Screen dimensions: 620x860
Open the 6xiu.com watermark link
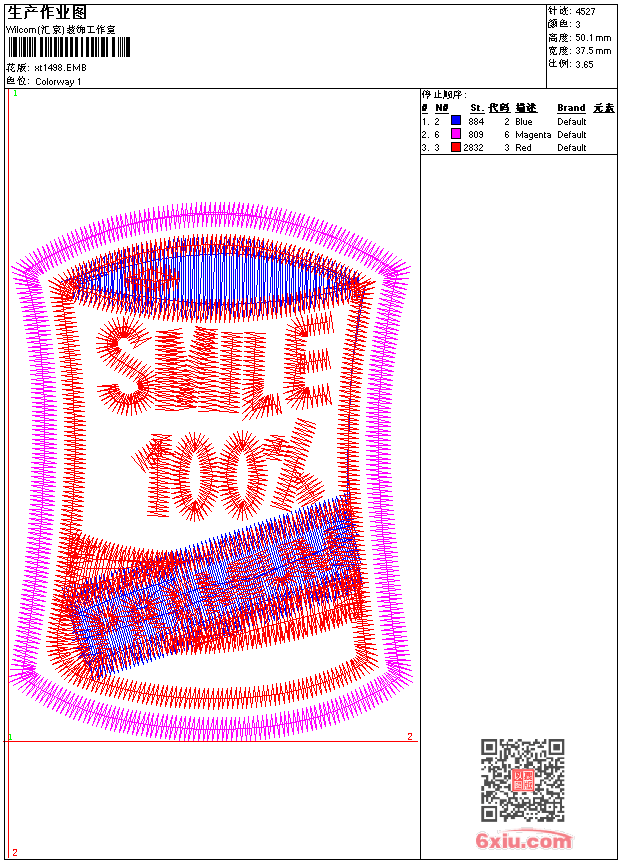click(x=524, y=842)
